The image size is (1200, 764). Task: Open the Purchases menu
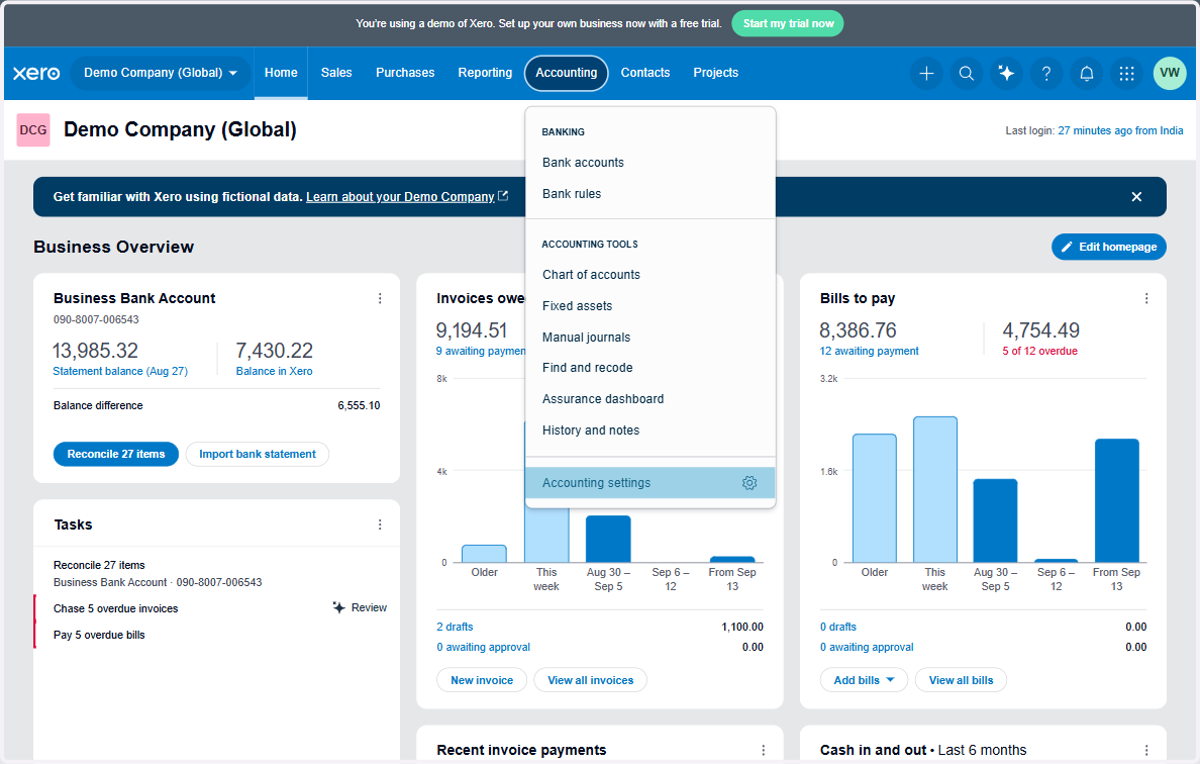(x=405, y=73)
